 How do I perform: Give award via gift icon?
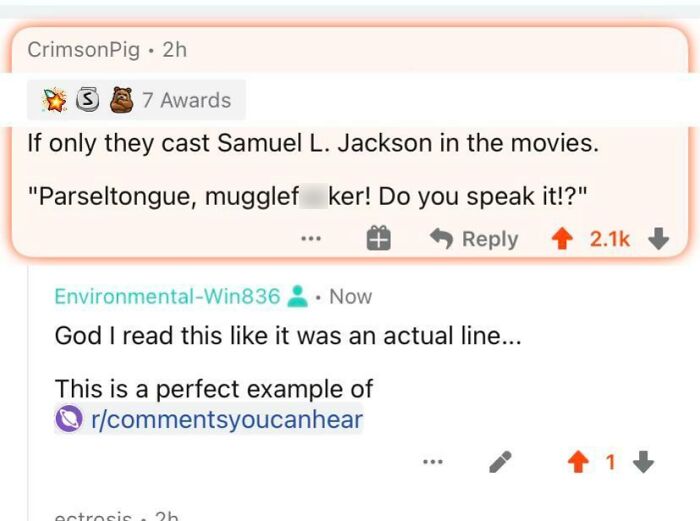click(x=379, y=238)
